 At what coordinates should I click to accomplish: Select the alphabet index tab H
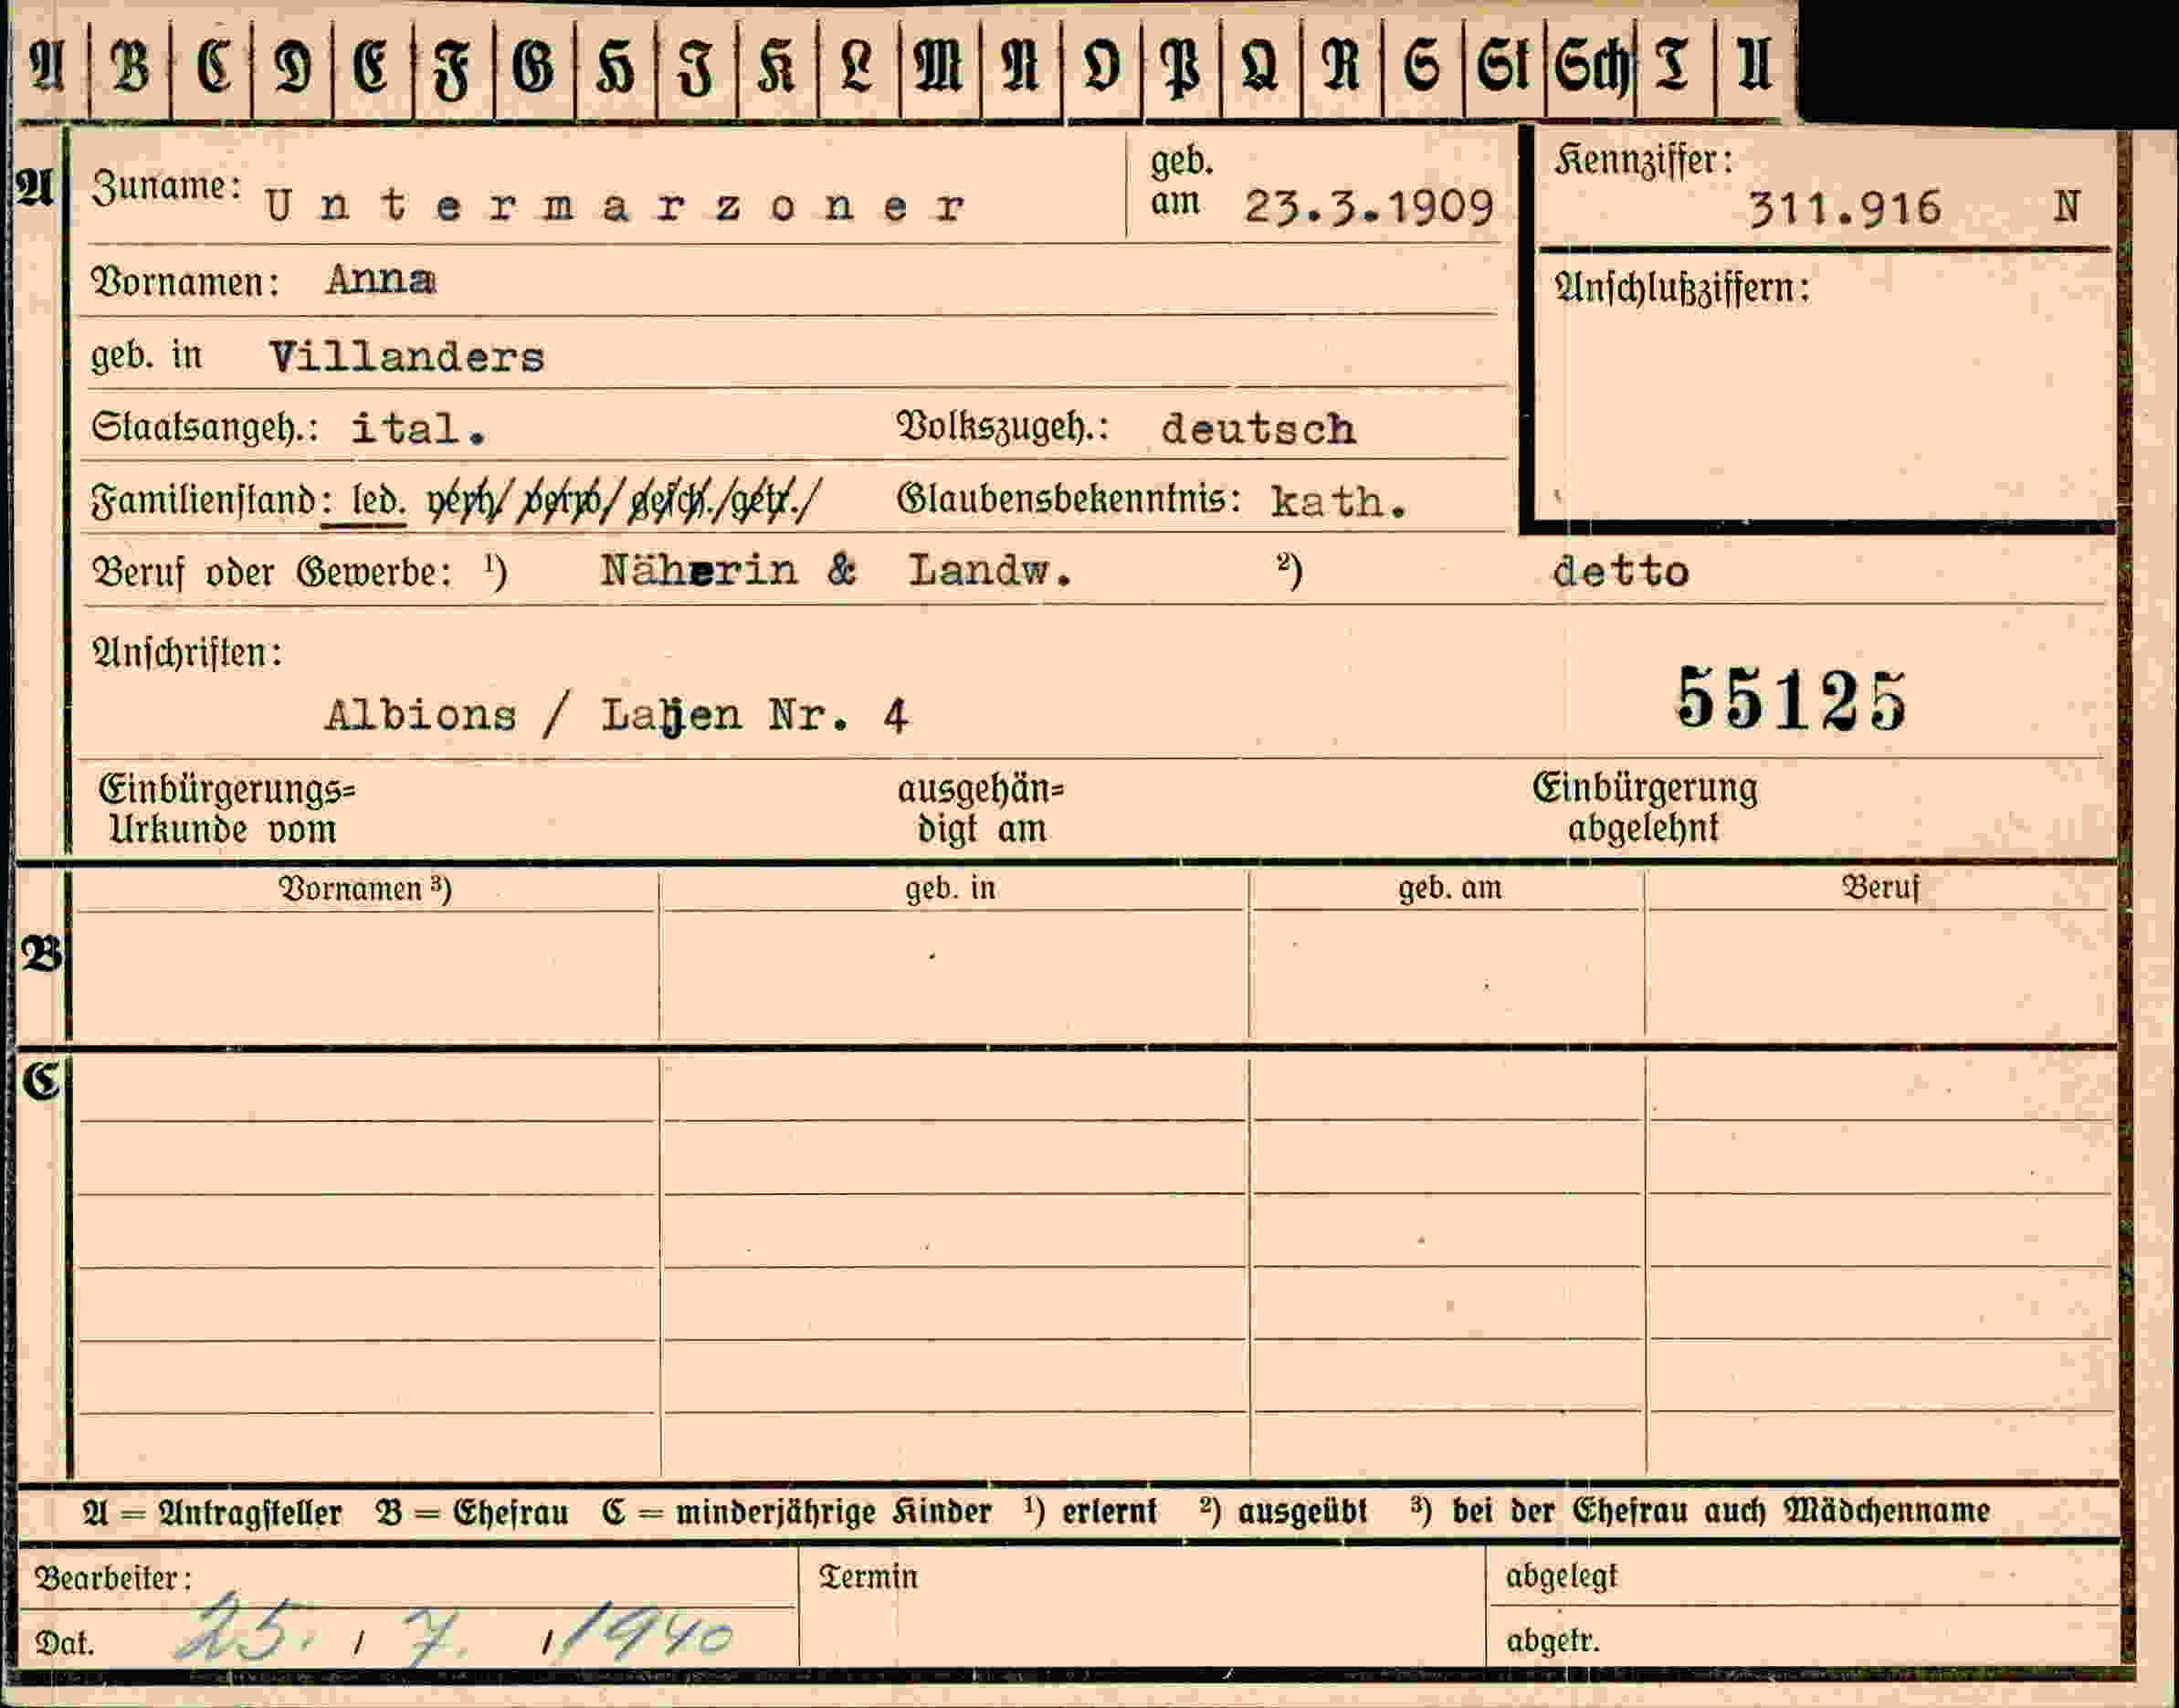pyautogui.click(x=615, y=66)
